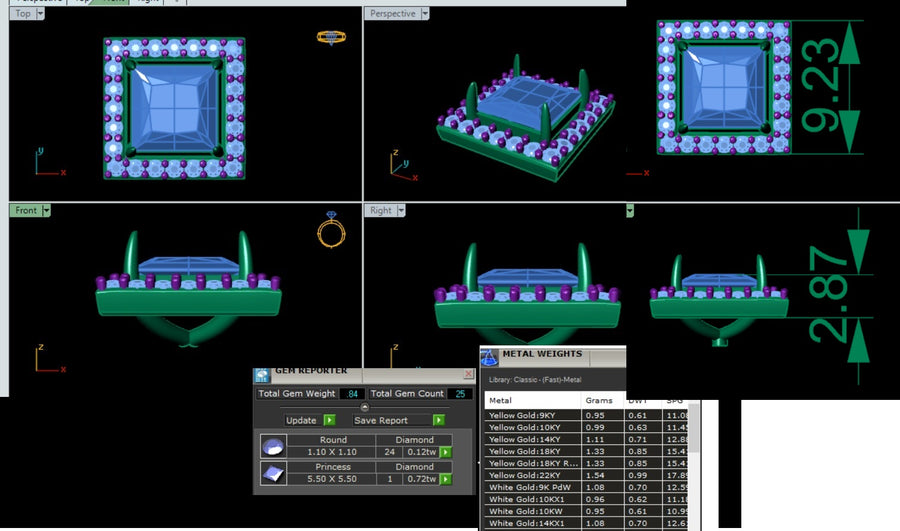Click the Total Gem Weight value .84
Image resolution: width=900 pixels, height=531 pixels.
coord(352,394)
